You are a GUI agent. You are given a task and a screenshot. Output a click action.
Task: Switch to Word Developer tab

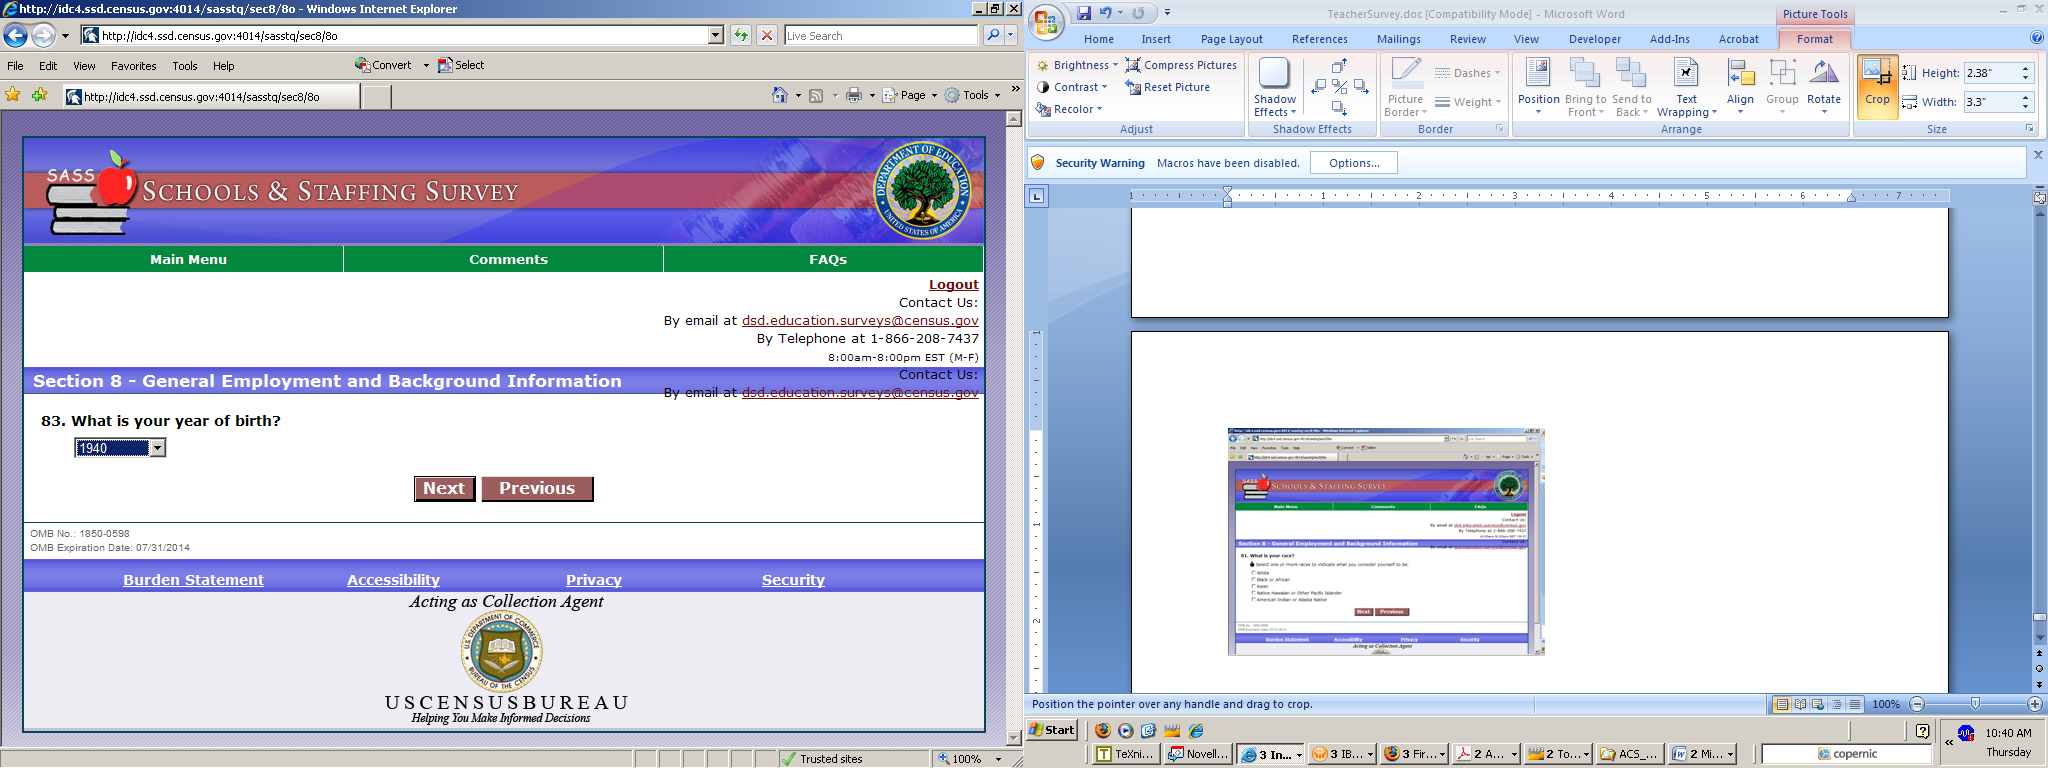(x=1595, y=39)
